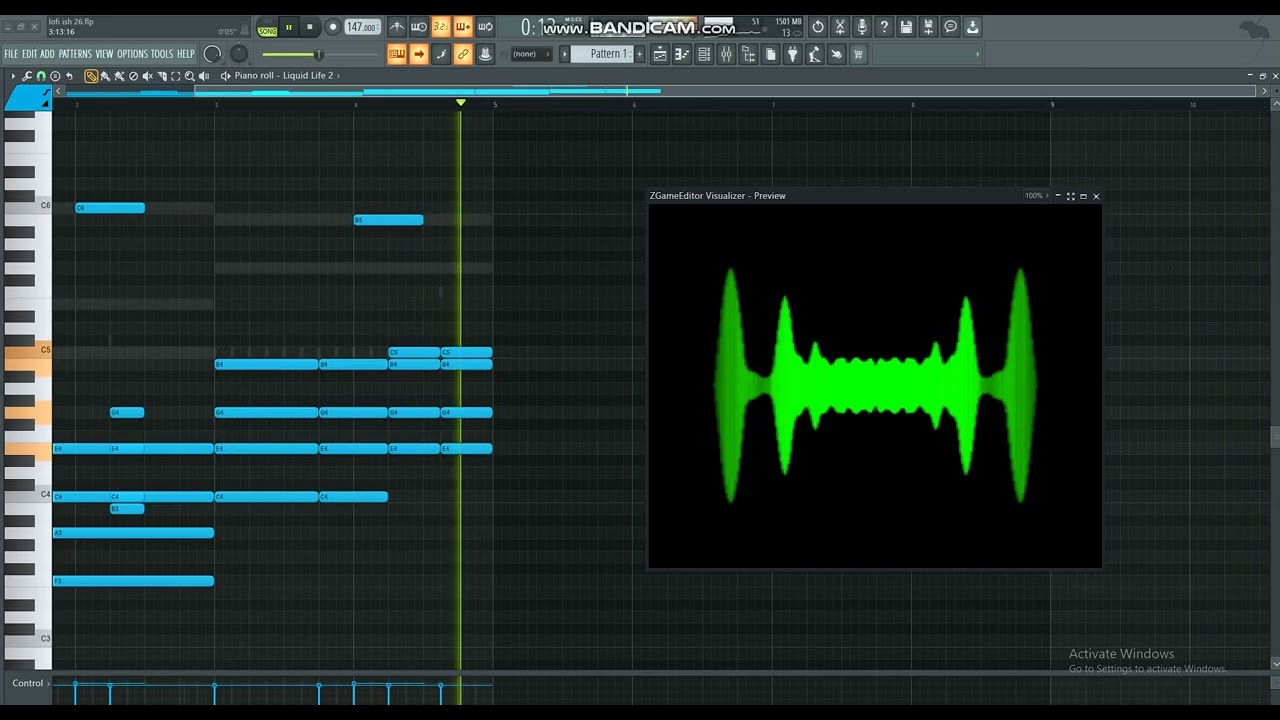The width and height of the screenshot is (1280, 720).
Task: Toggle loop recording
Action: click(485, 27)
